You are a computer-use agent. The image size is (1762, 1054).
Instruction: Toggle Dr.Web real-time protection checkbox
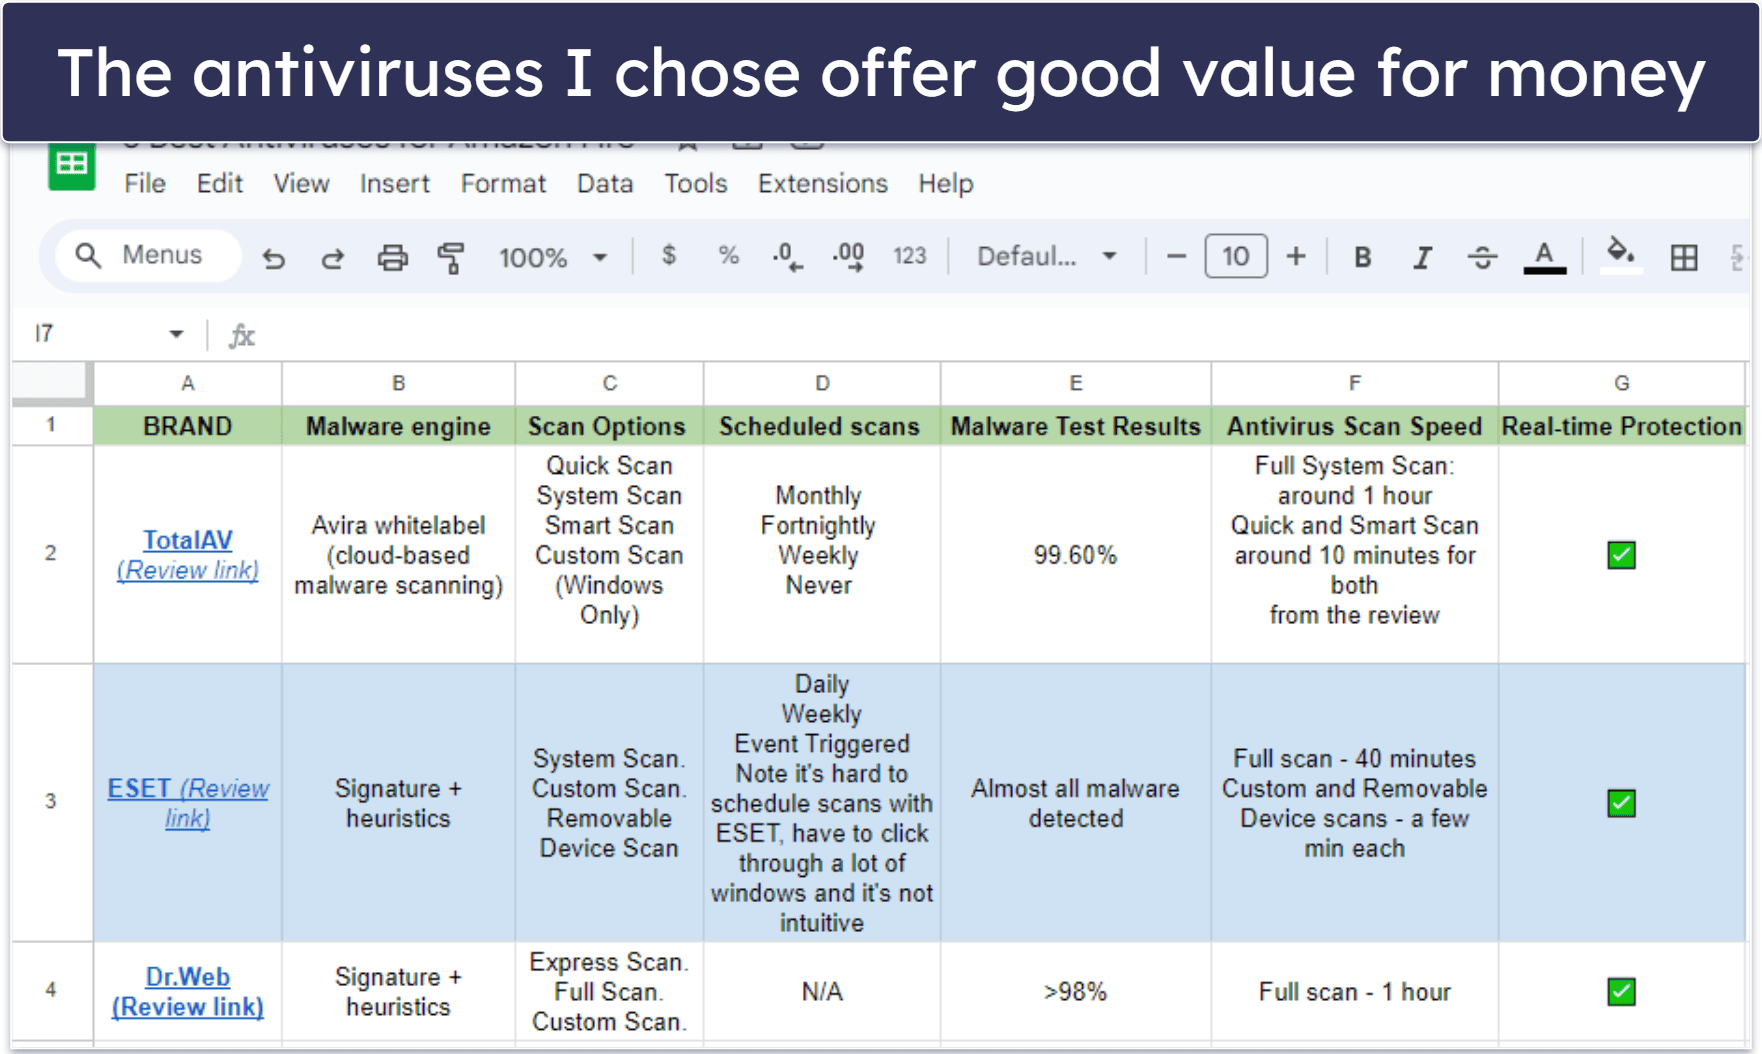tap(1621, 991)
